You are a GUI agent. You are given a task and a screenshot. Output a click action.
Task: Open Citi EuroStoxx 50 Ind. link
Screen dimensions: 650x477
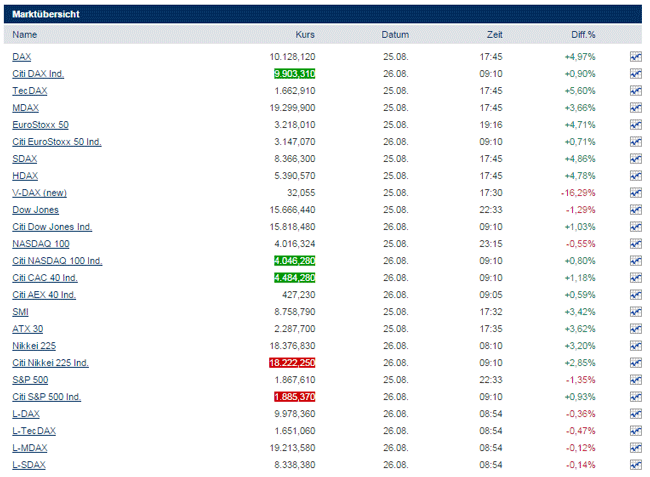57,142
